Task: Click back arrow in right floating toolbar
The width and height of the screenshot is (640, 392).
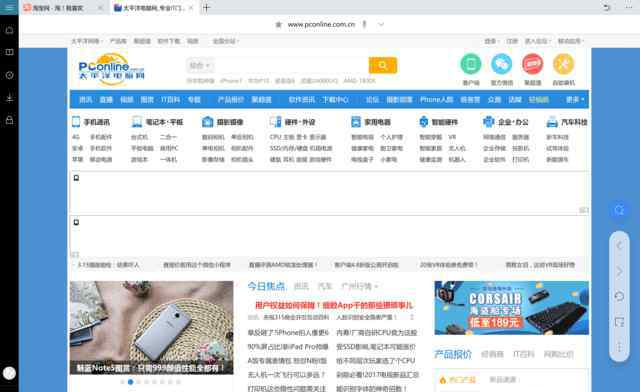Action: pyautogui.click(x=619, y=246)
